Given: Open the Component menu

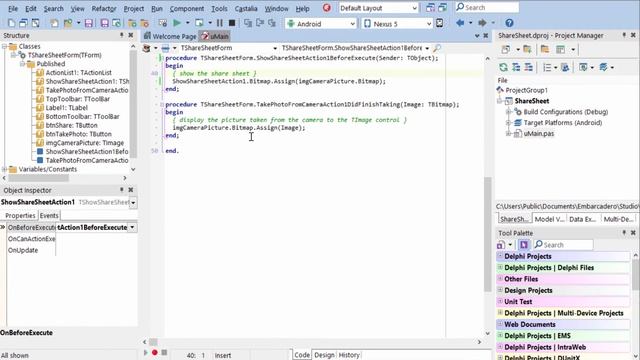Looking at the screenshot, I should coord(187,9).
